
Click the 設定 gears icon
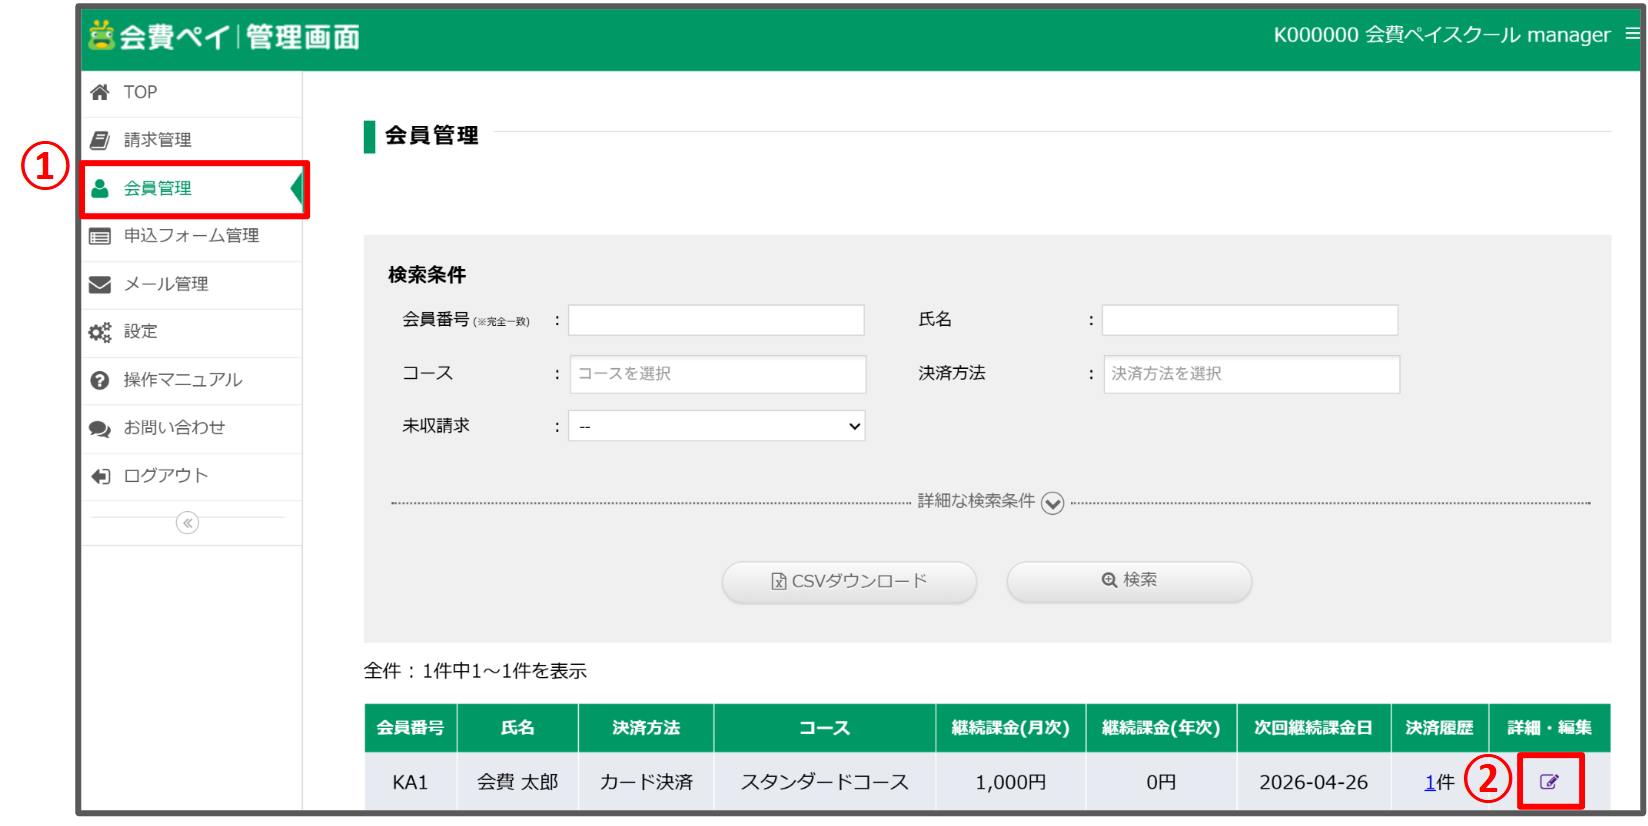pyautogui.click(x=100, y=332)
